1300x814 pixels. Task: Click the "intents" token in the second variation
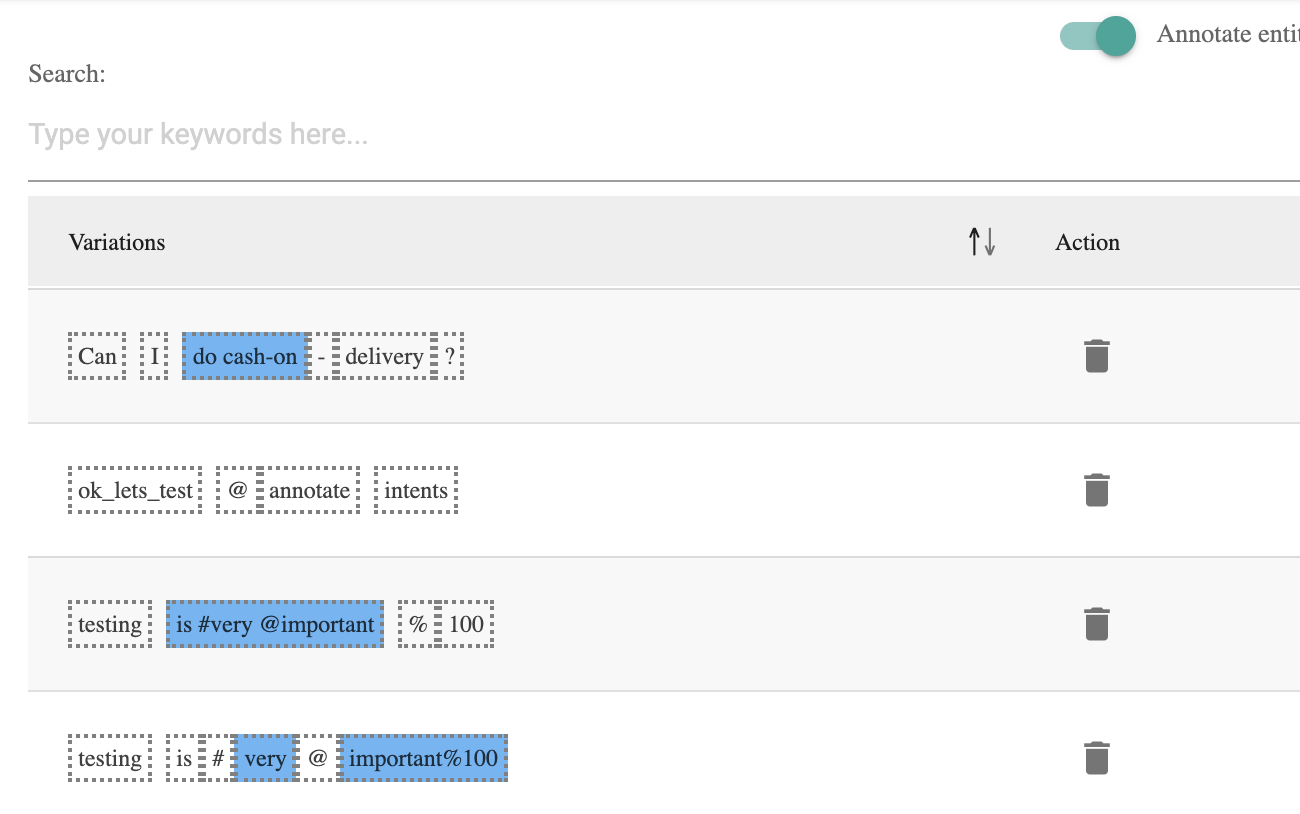point(416,489)
